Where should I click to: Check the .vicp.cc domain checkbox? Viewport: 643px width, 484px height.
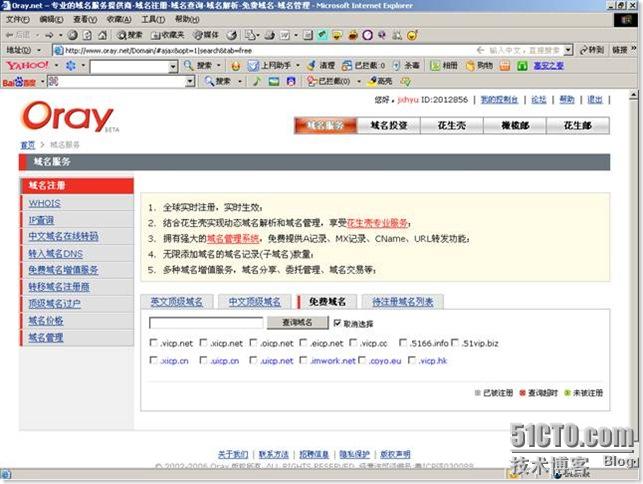pos(353,342)
